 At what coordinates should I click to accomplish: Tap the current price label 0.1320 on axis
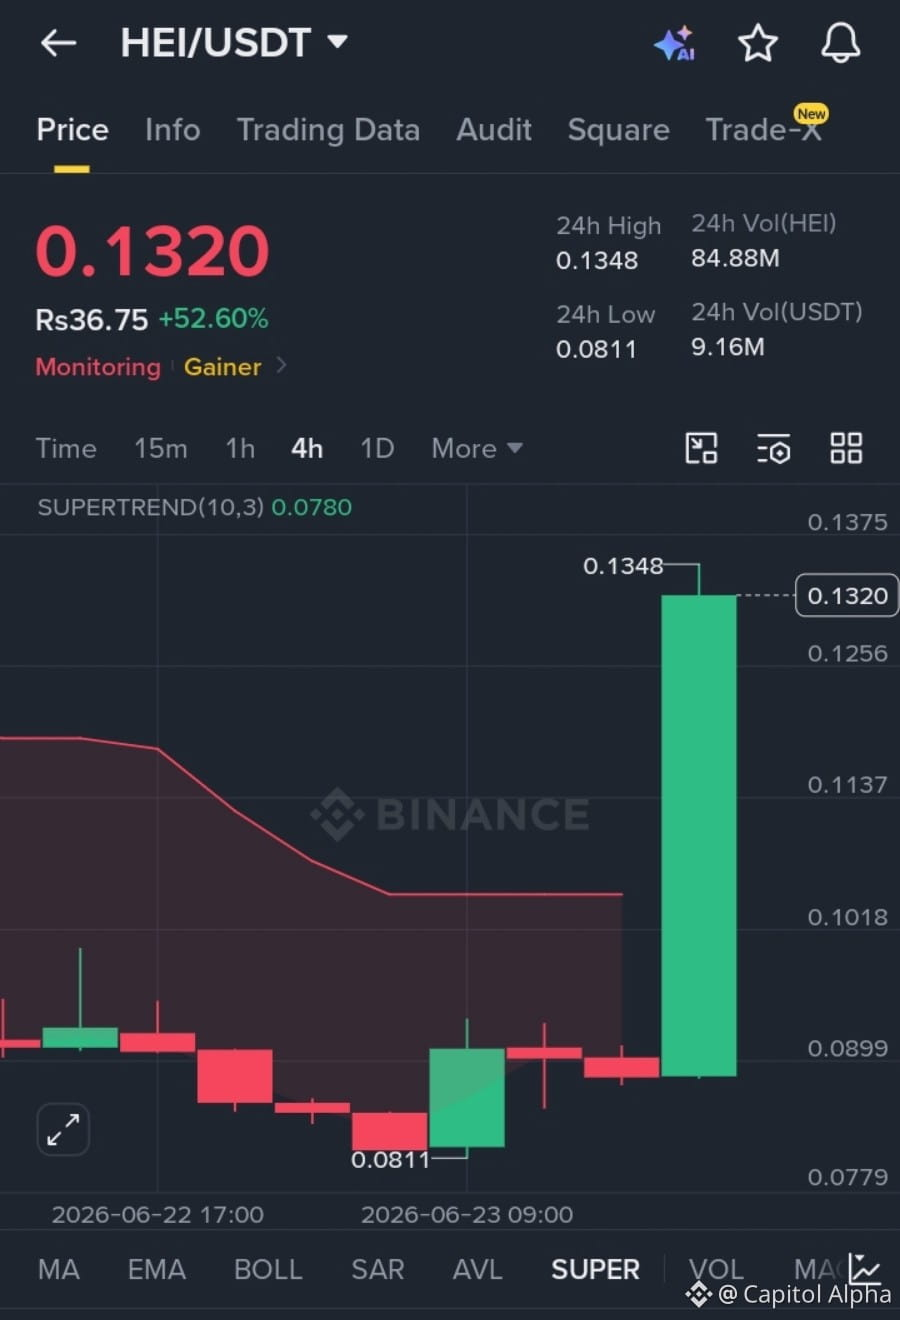pyautogui.click(x=847, y=596)
